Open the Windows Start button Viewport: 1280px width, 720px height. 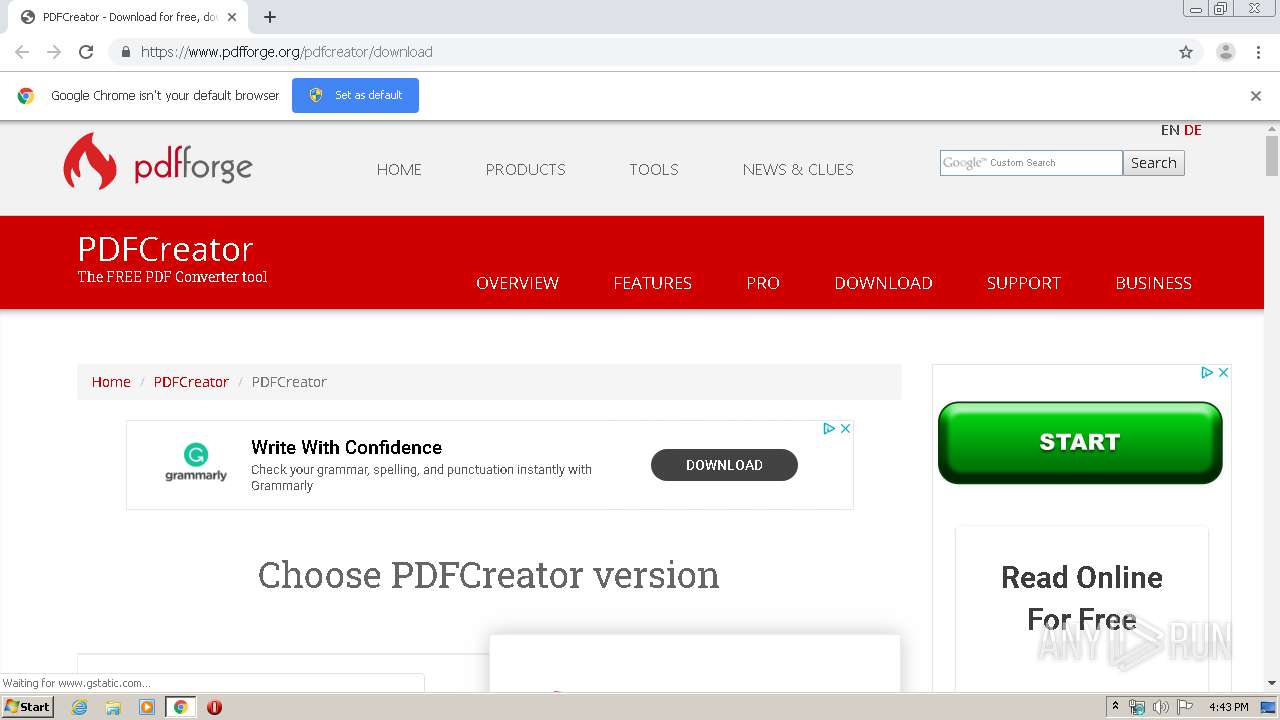pos(27,706)
